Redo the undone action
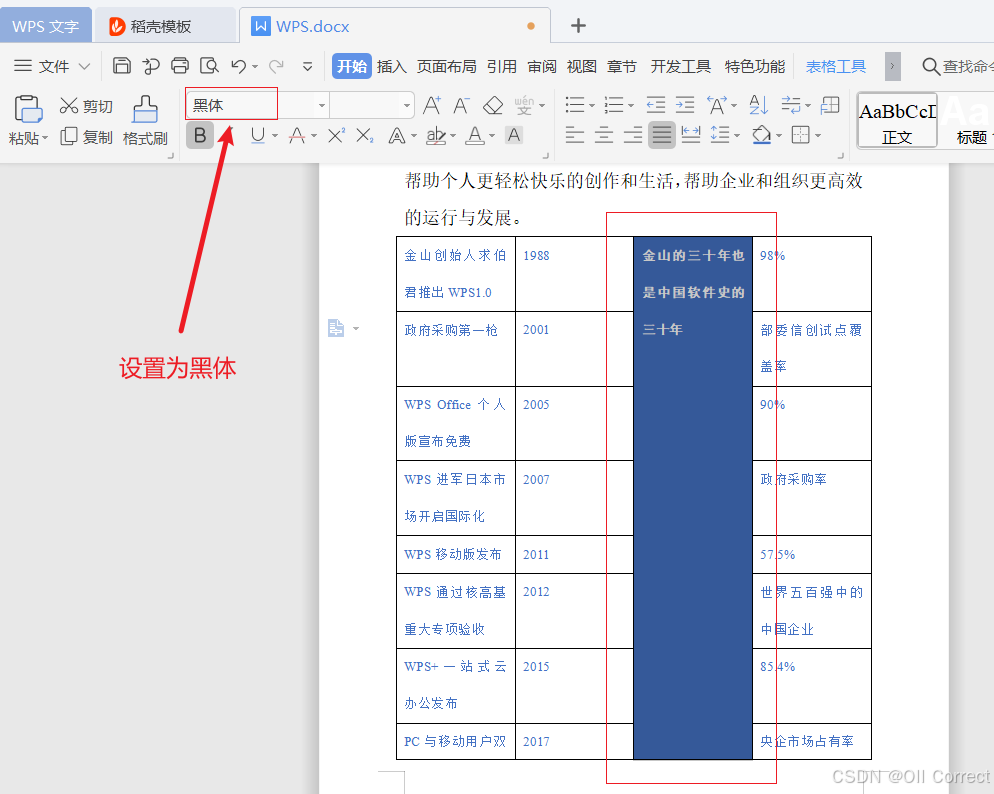Image resolution: width=994 pixels, height=794 pixels. pos(276,66)
